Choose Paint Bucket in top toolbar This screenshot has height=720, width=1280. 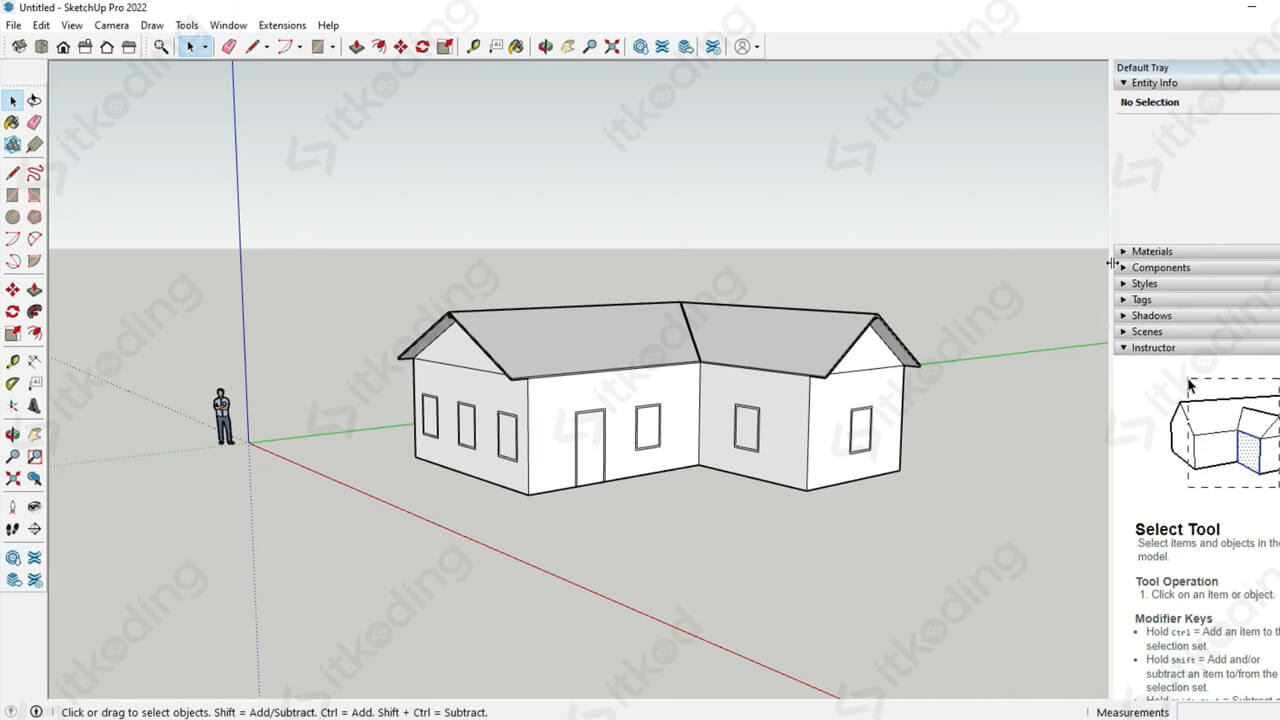516,46
